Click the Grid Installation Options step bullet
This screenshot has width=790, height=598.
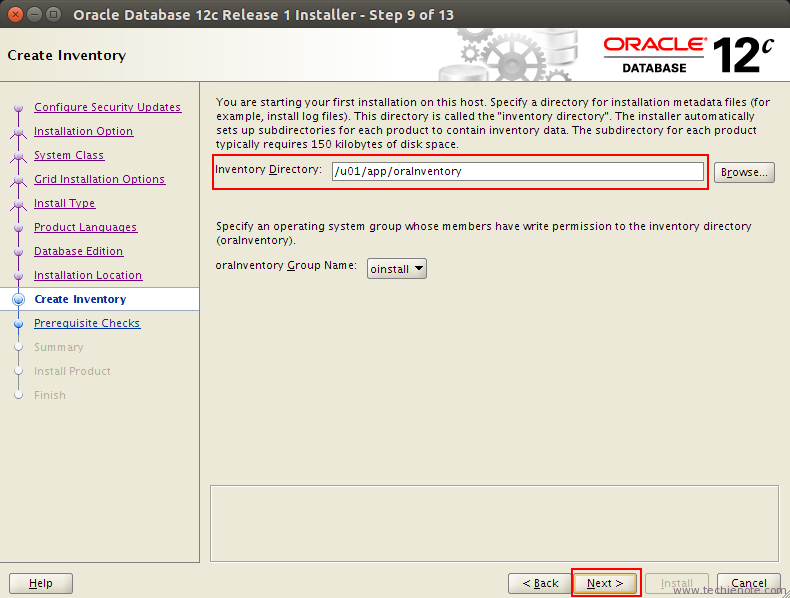click(19, 180)
